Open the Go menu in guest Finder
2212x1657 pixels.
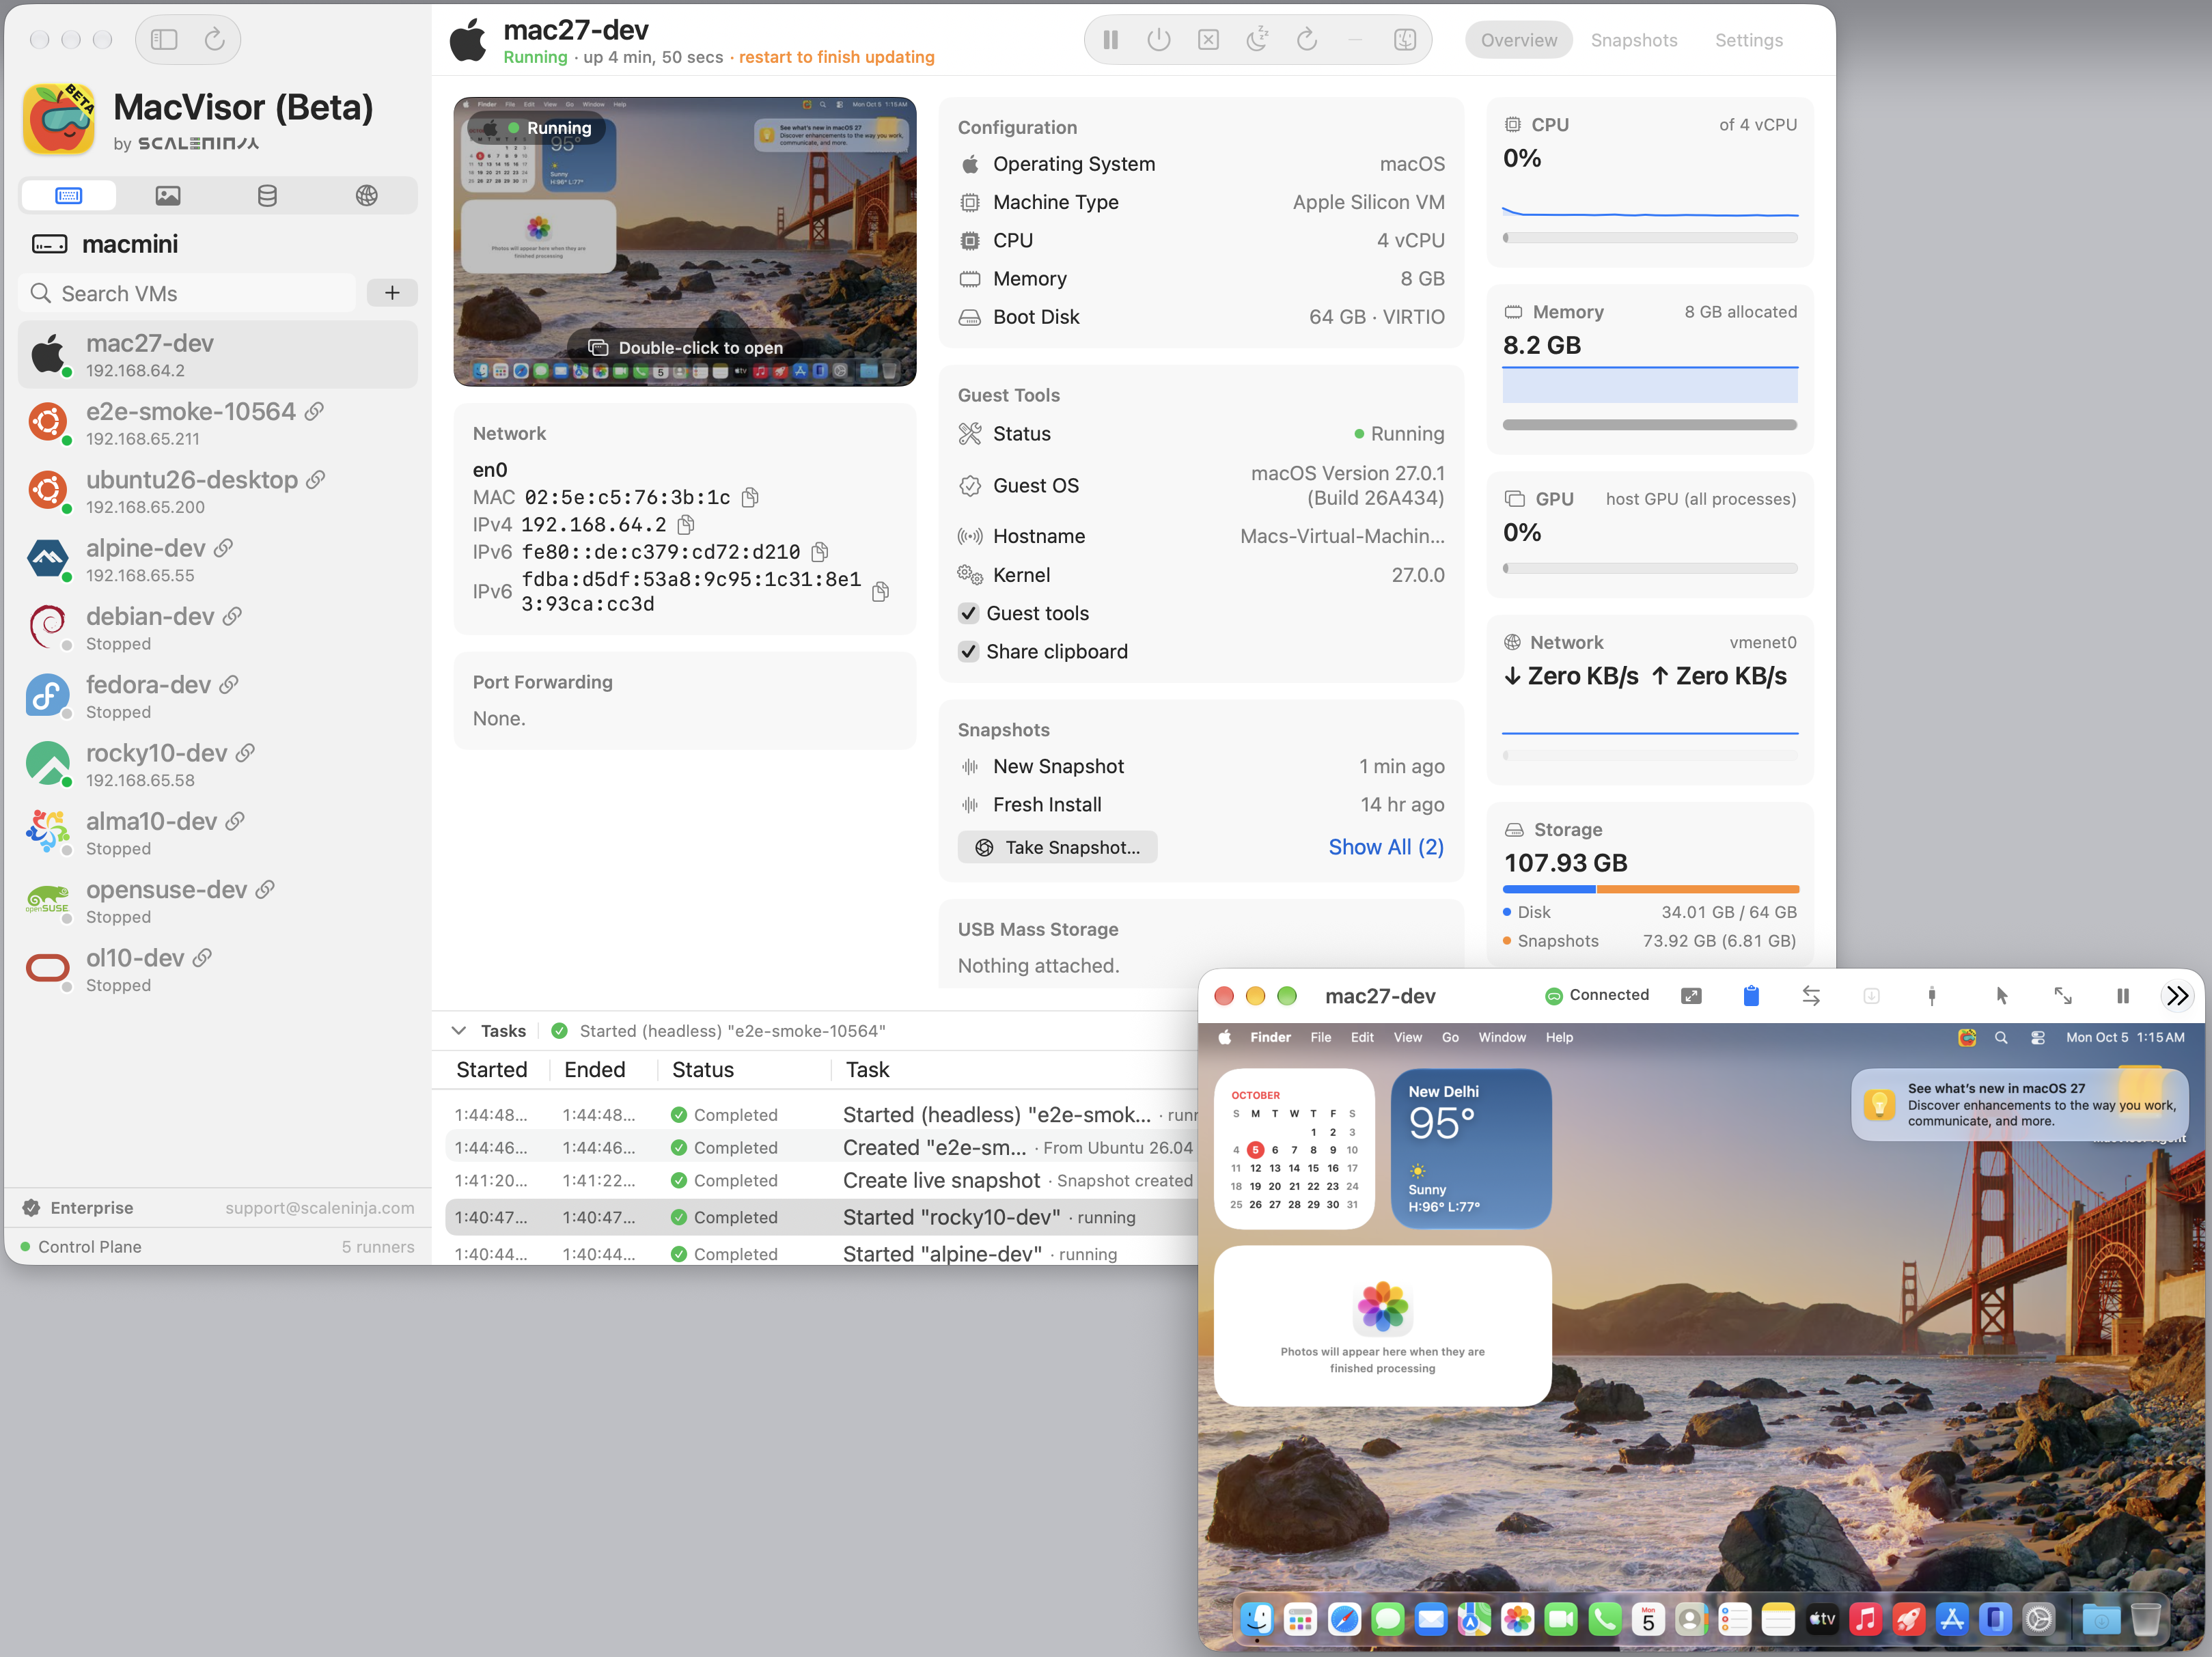1450,1038
